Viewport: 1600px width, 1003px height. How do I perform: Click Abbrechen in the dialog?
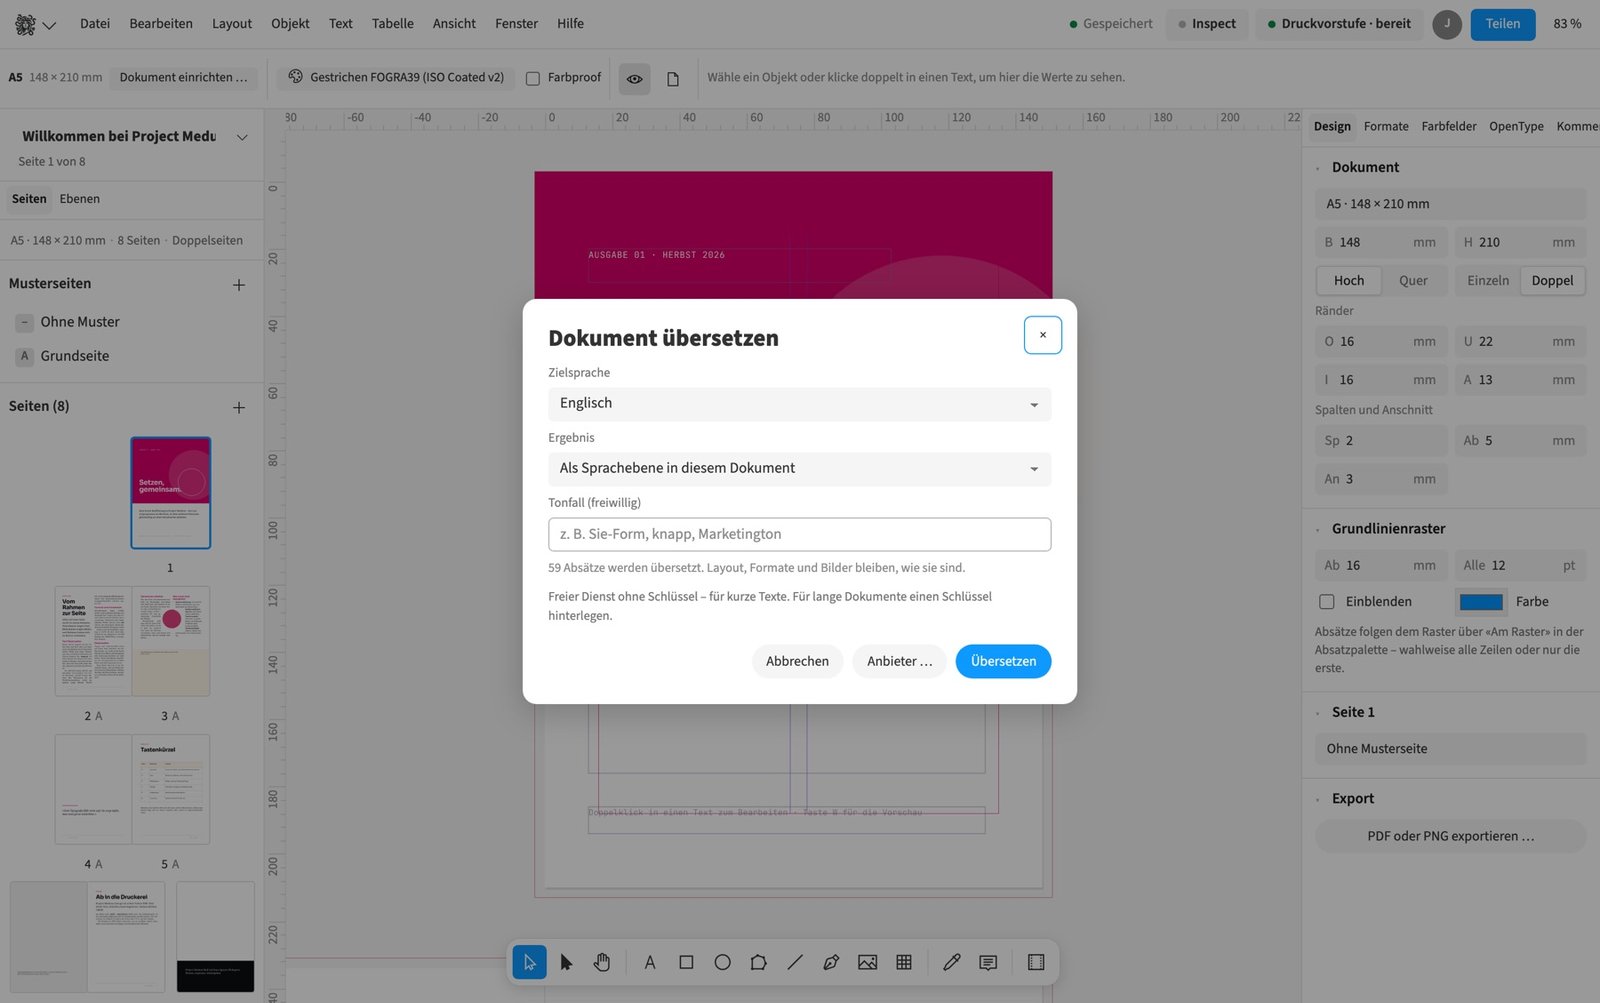(797, 662)
